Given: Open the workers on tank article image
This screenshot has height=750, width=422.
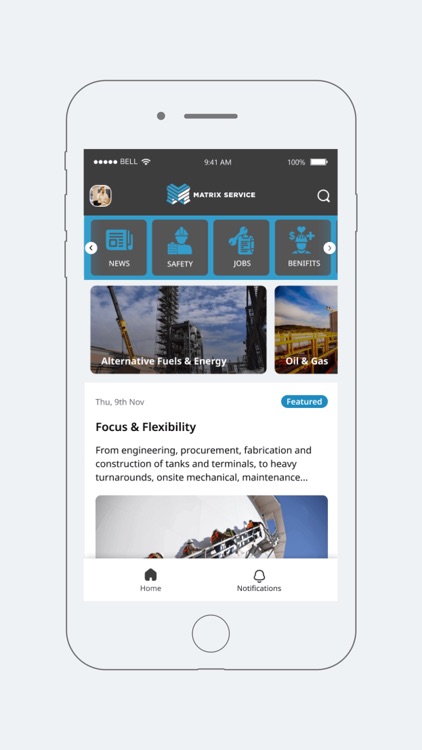Looking at the screenshot, I should 211,527.
